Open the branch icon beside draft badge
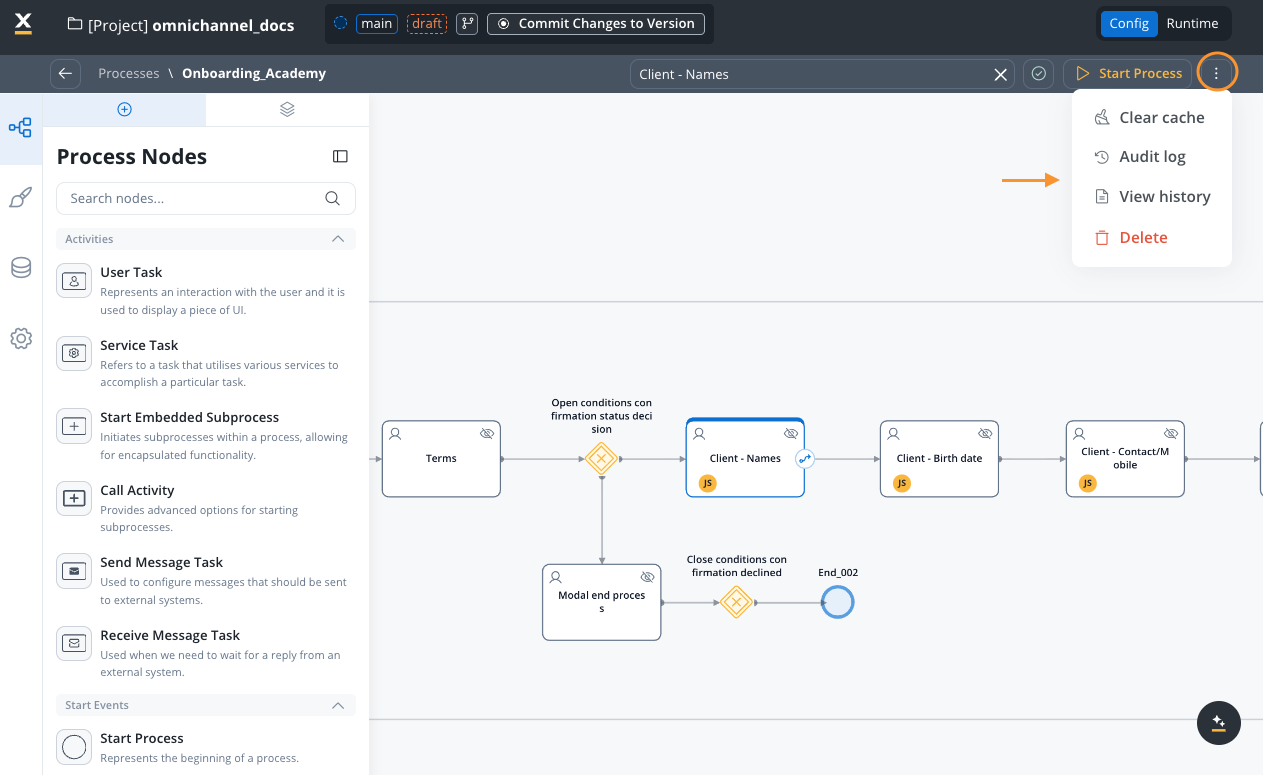This screenshot has height=775, width=1263. click(x=466, y=24)
